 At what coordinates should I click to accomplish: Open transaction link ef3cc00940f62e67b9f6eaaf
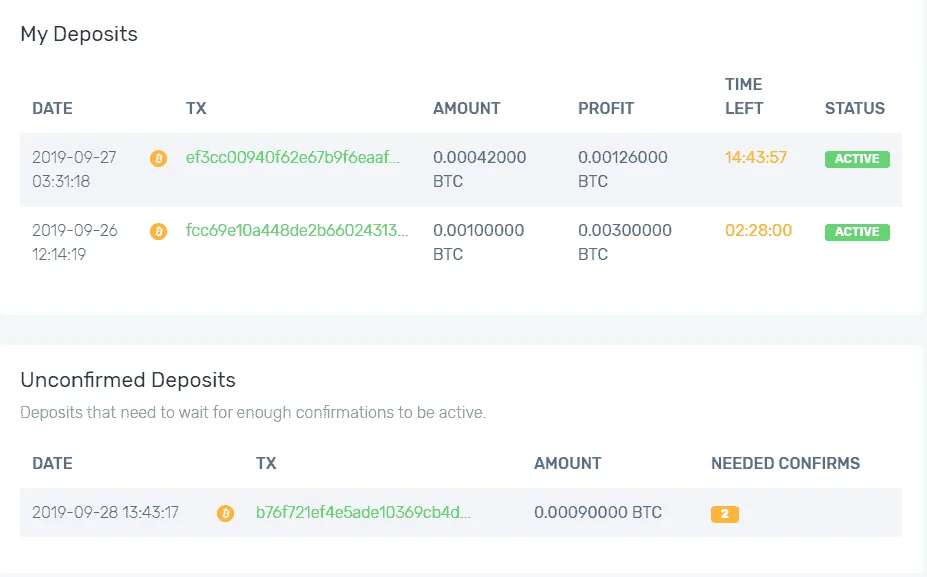[293, 157]
